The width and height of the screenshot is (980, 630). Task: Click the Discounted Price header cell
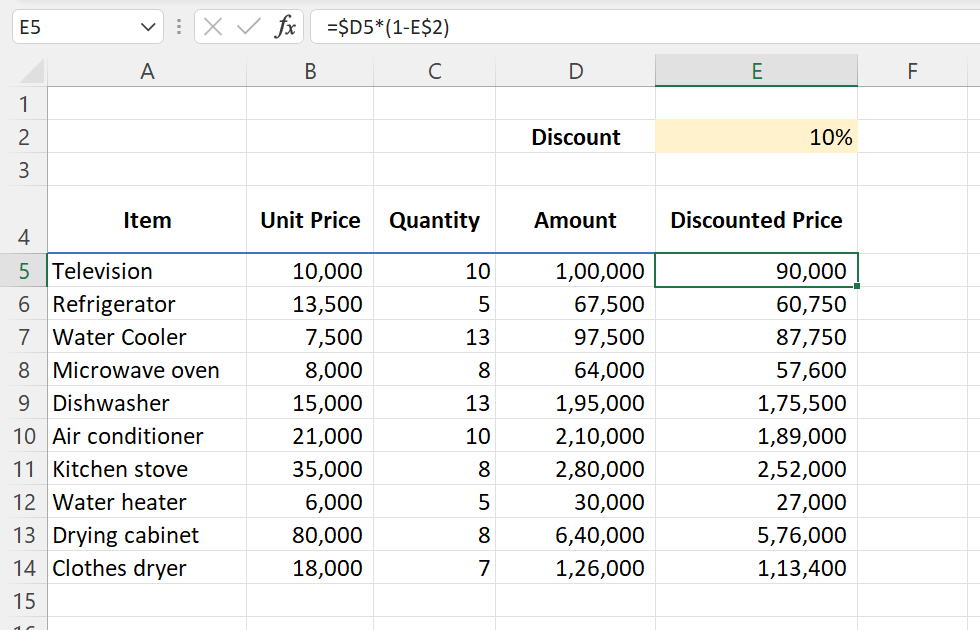[756, 220]
